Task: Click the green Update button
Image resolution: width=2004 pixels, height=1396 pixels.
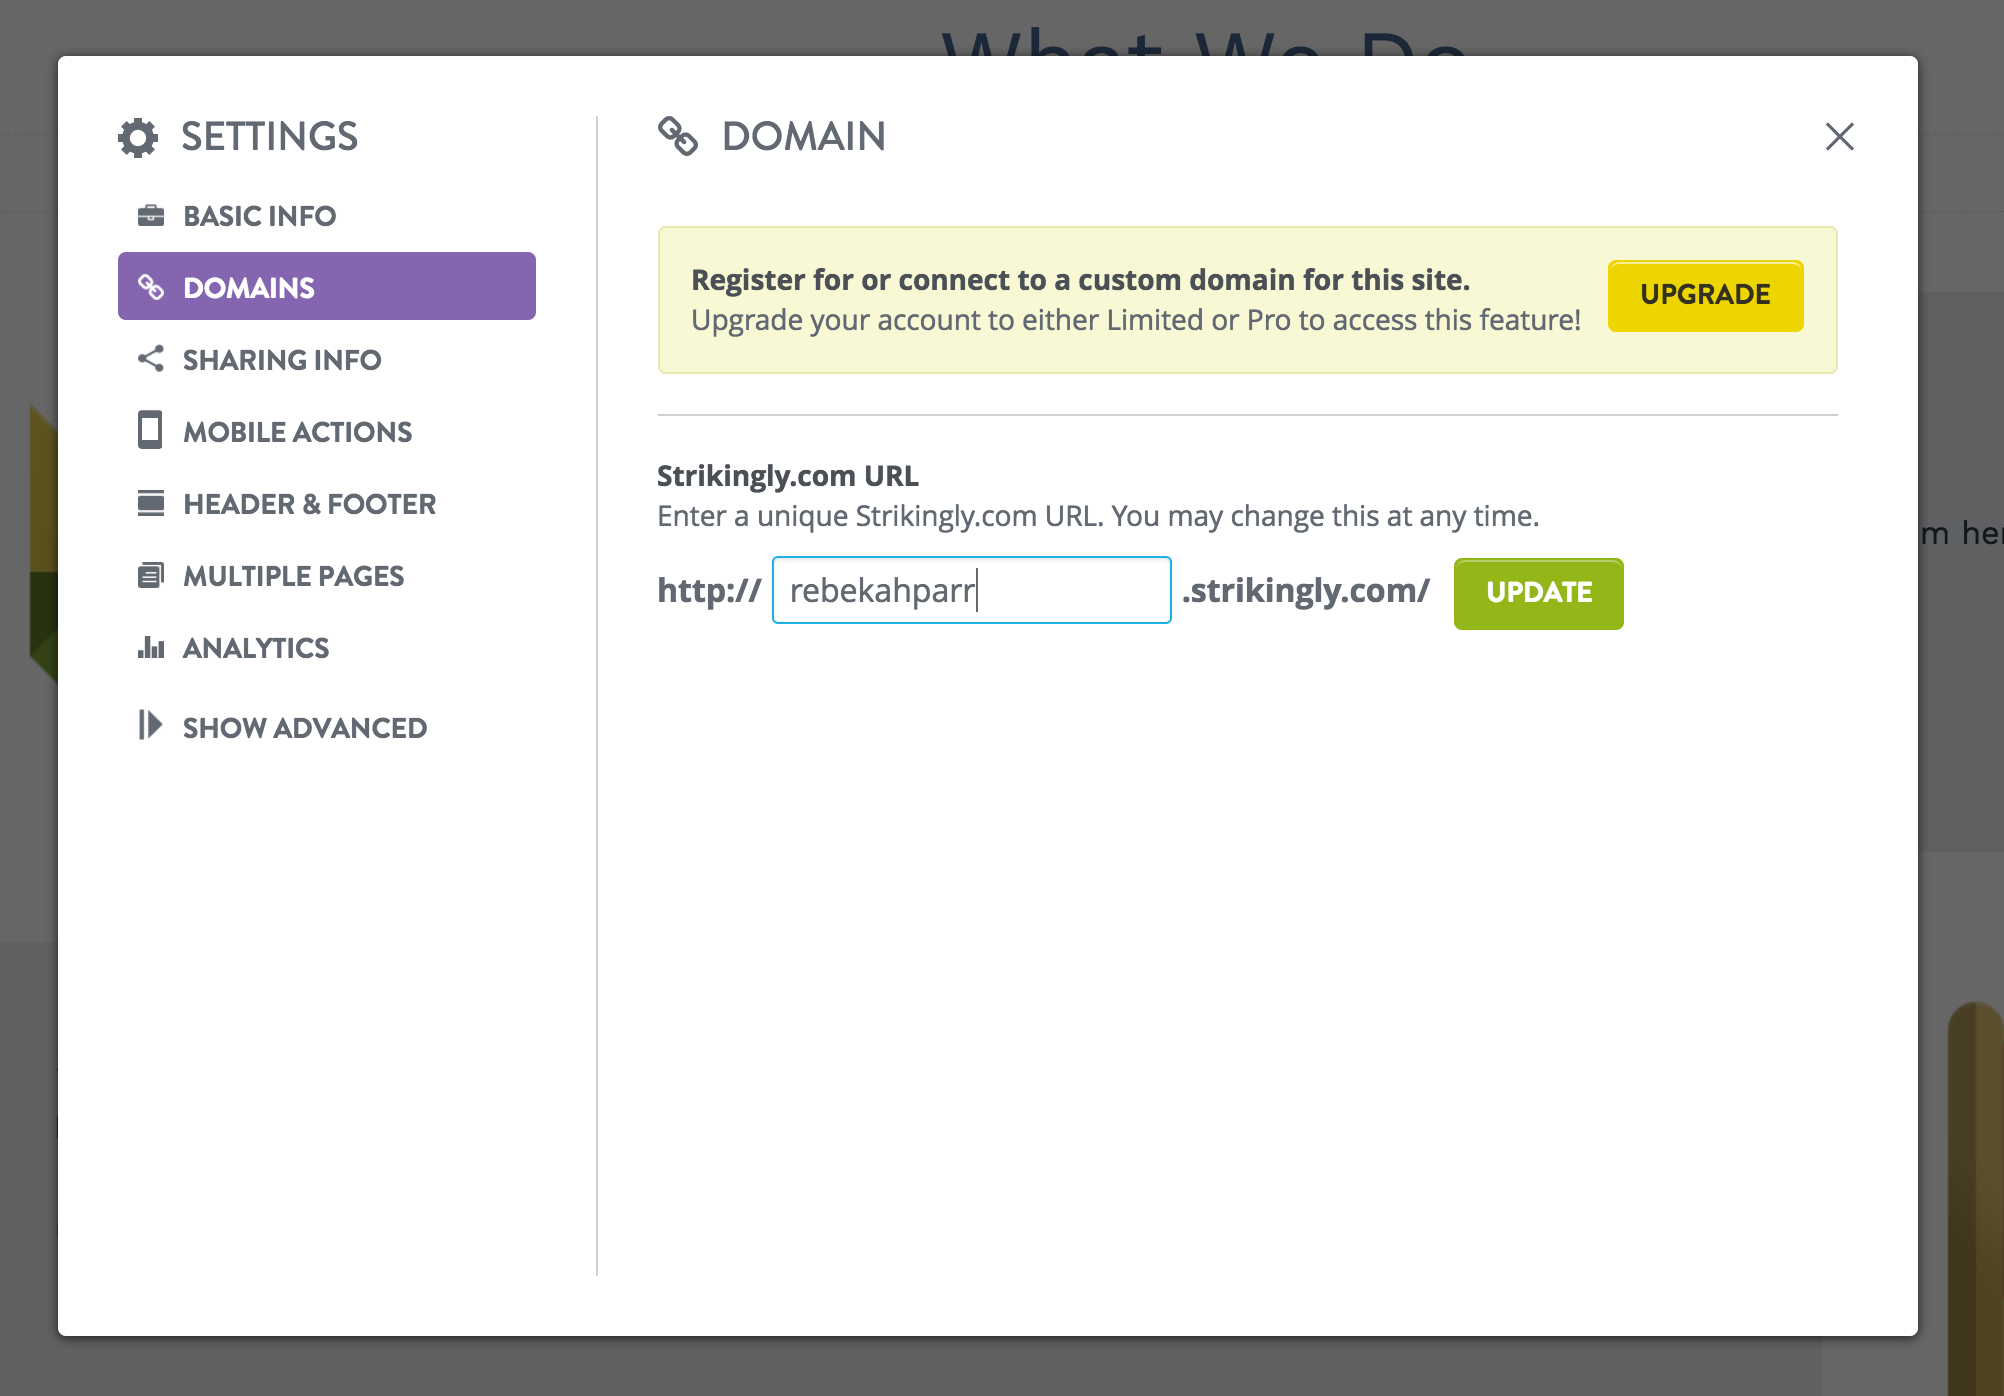Action: tap(1538, 593)
